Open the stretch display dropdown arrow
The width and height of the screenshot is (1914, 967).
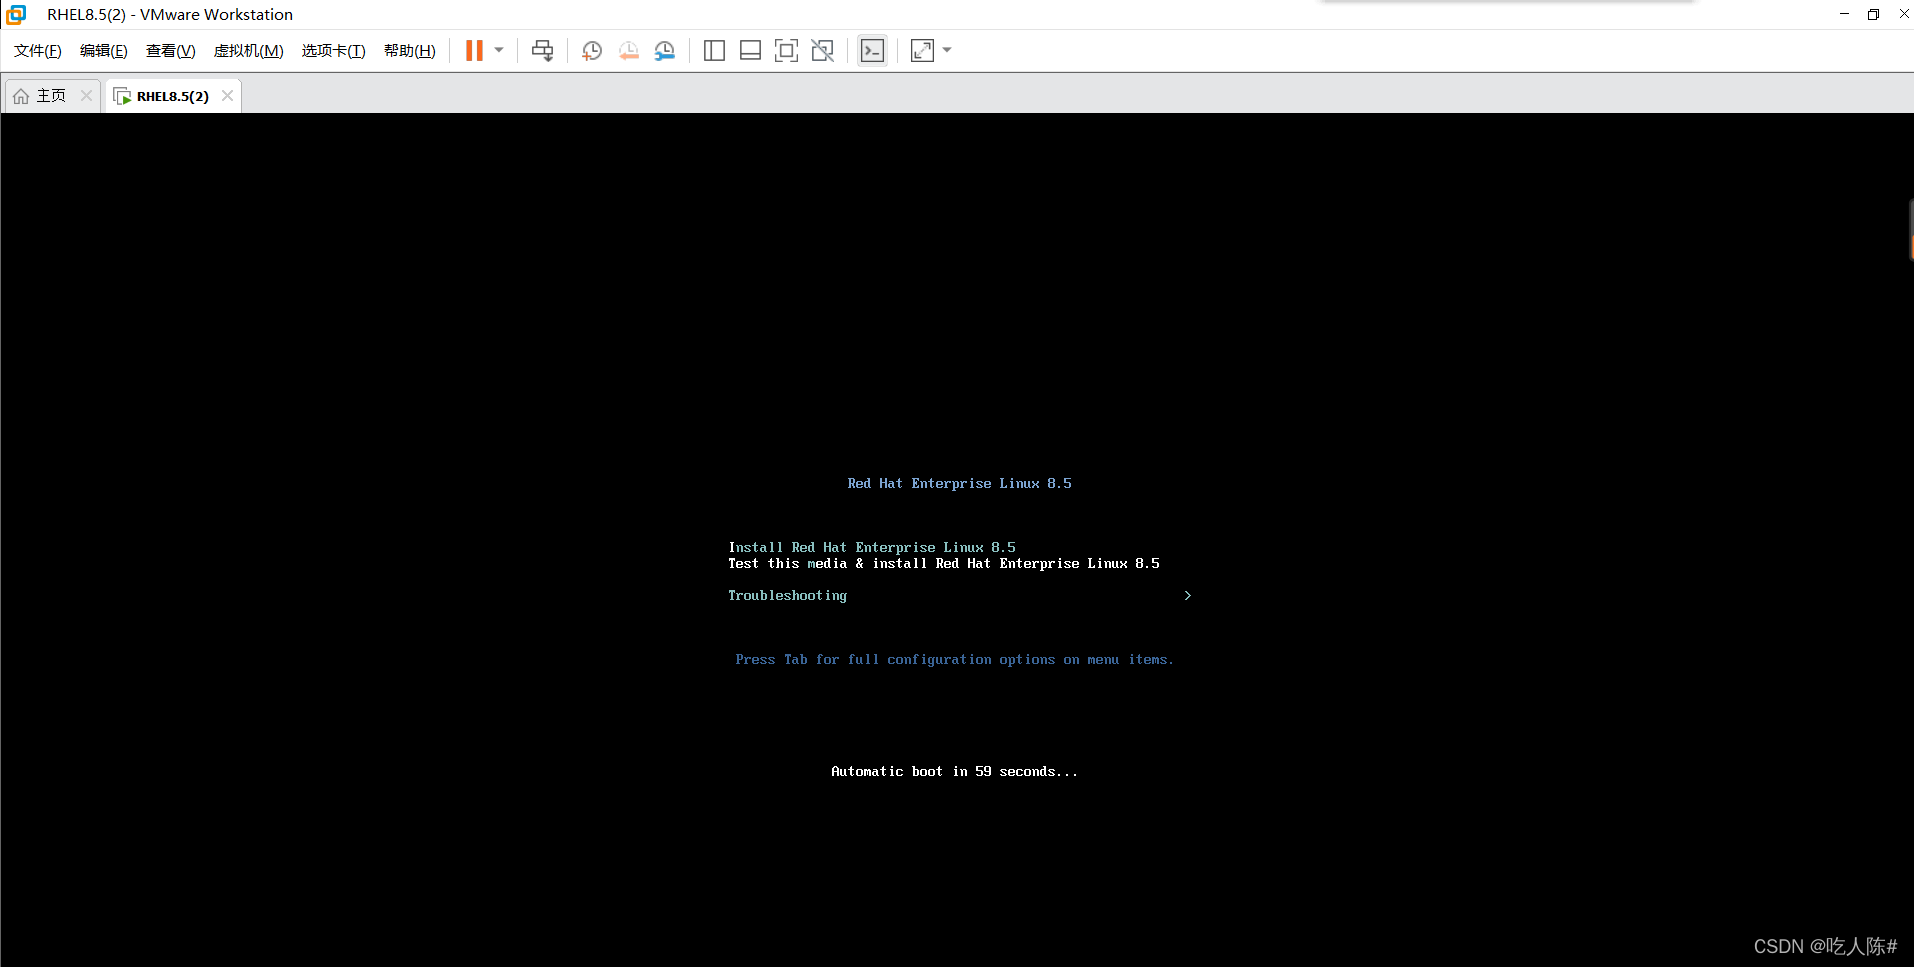pos(947,50)
